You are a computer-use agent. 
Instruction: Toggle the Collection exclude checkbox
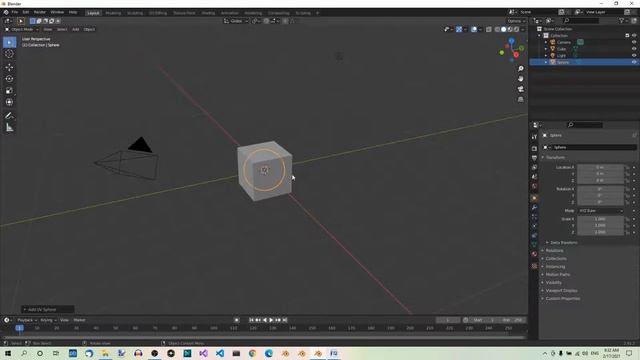627,36
